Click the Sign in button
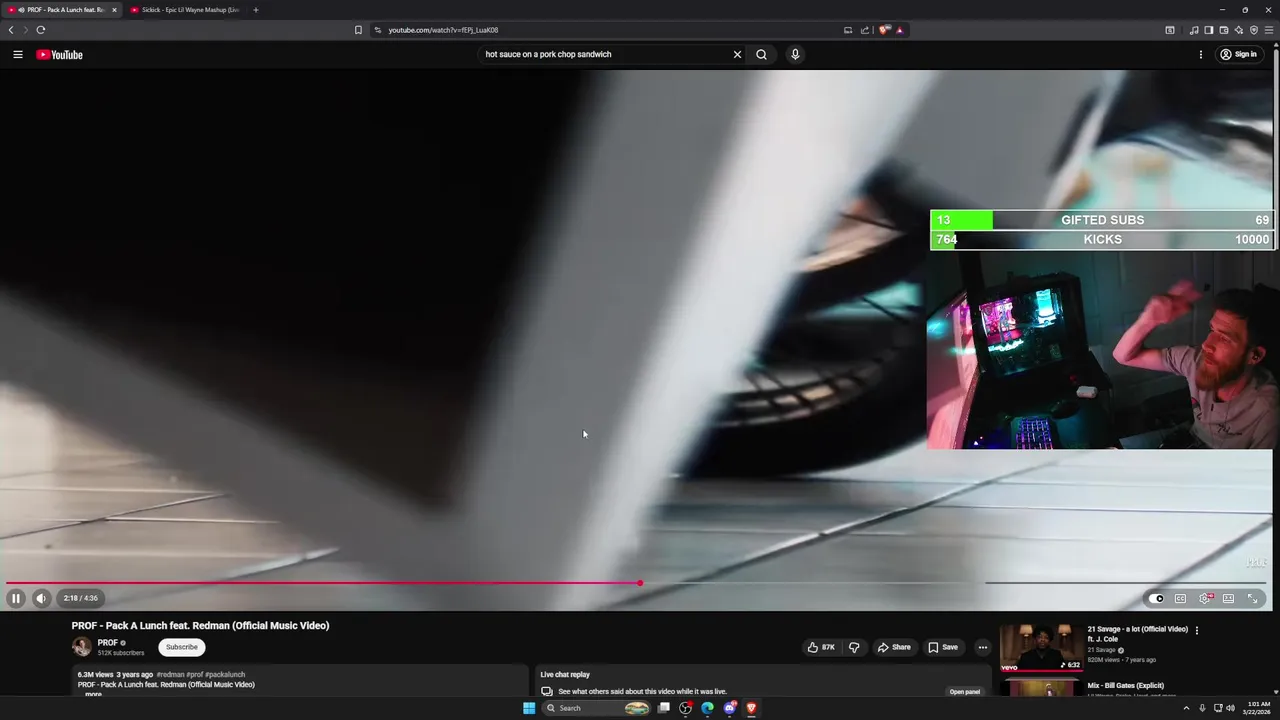This screenshot has height=720, width=1280. click(x=1238, y=55)
